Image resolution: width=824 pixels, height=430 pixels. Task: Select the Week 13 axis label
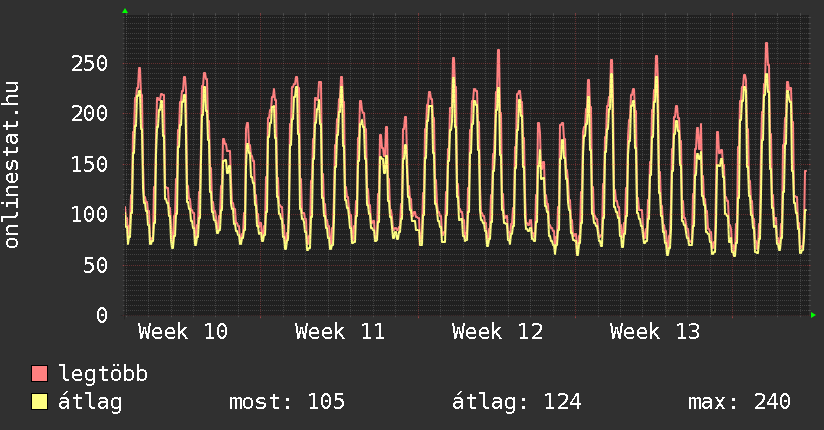[655, 331]
